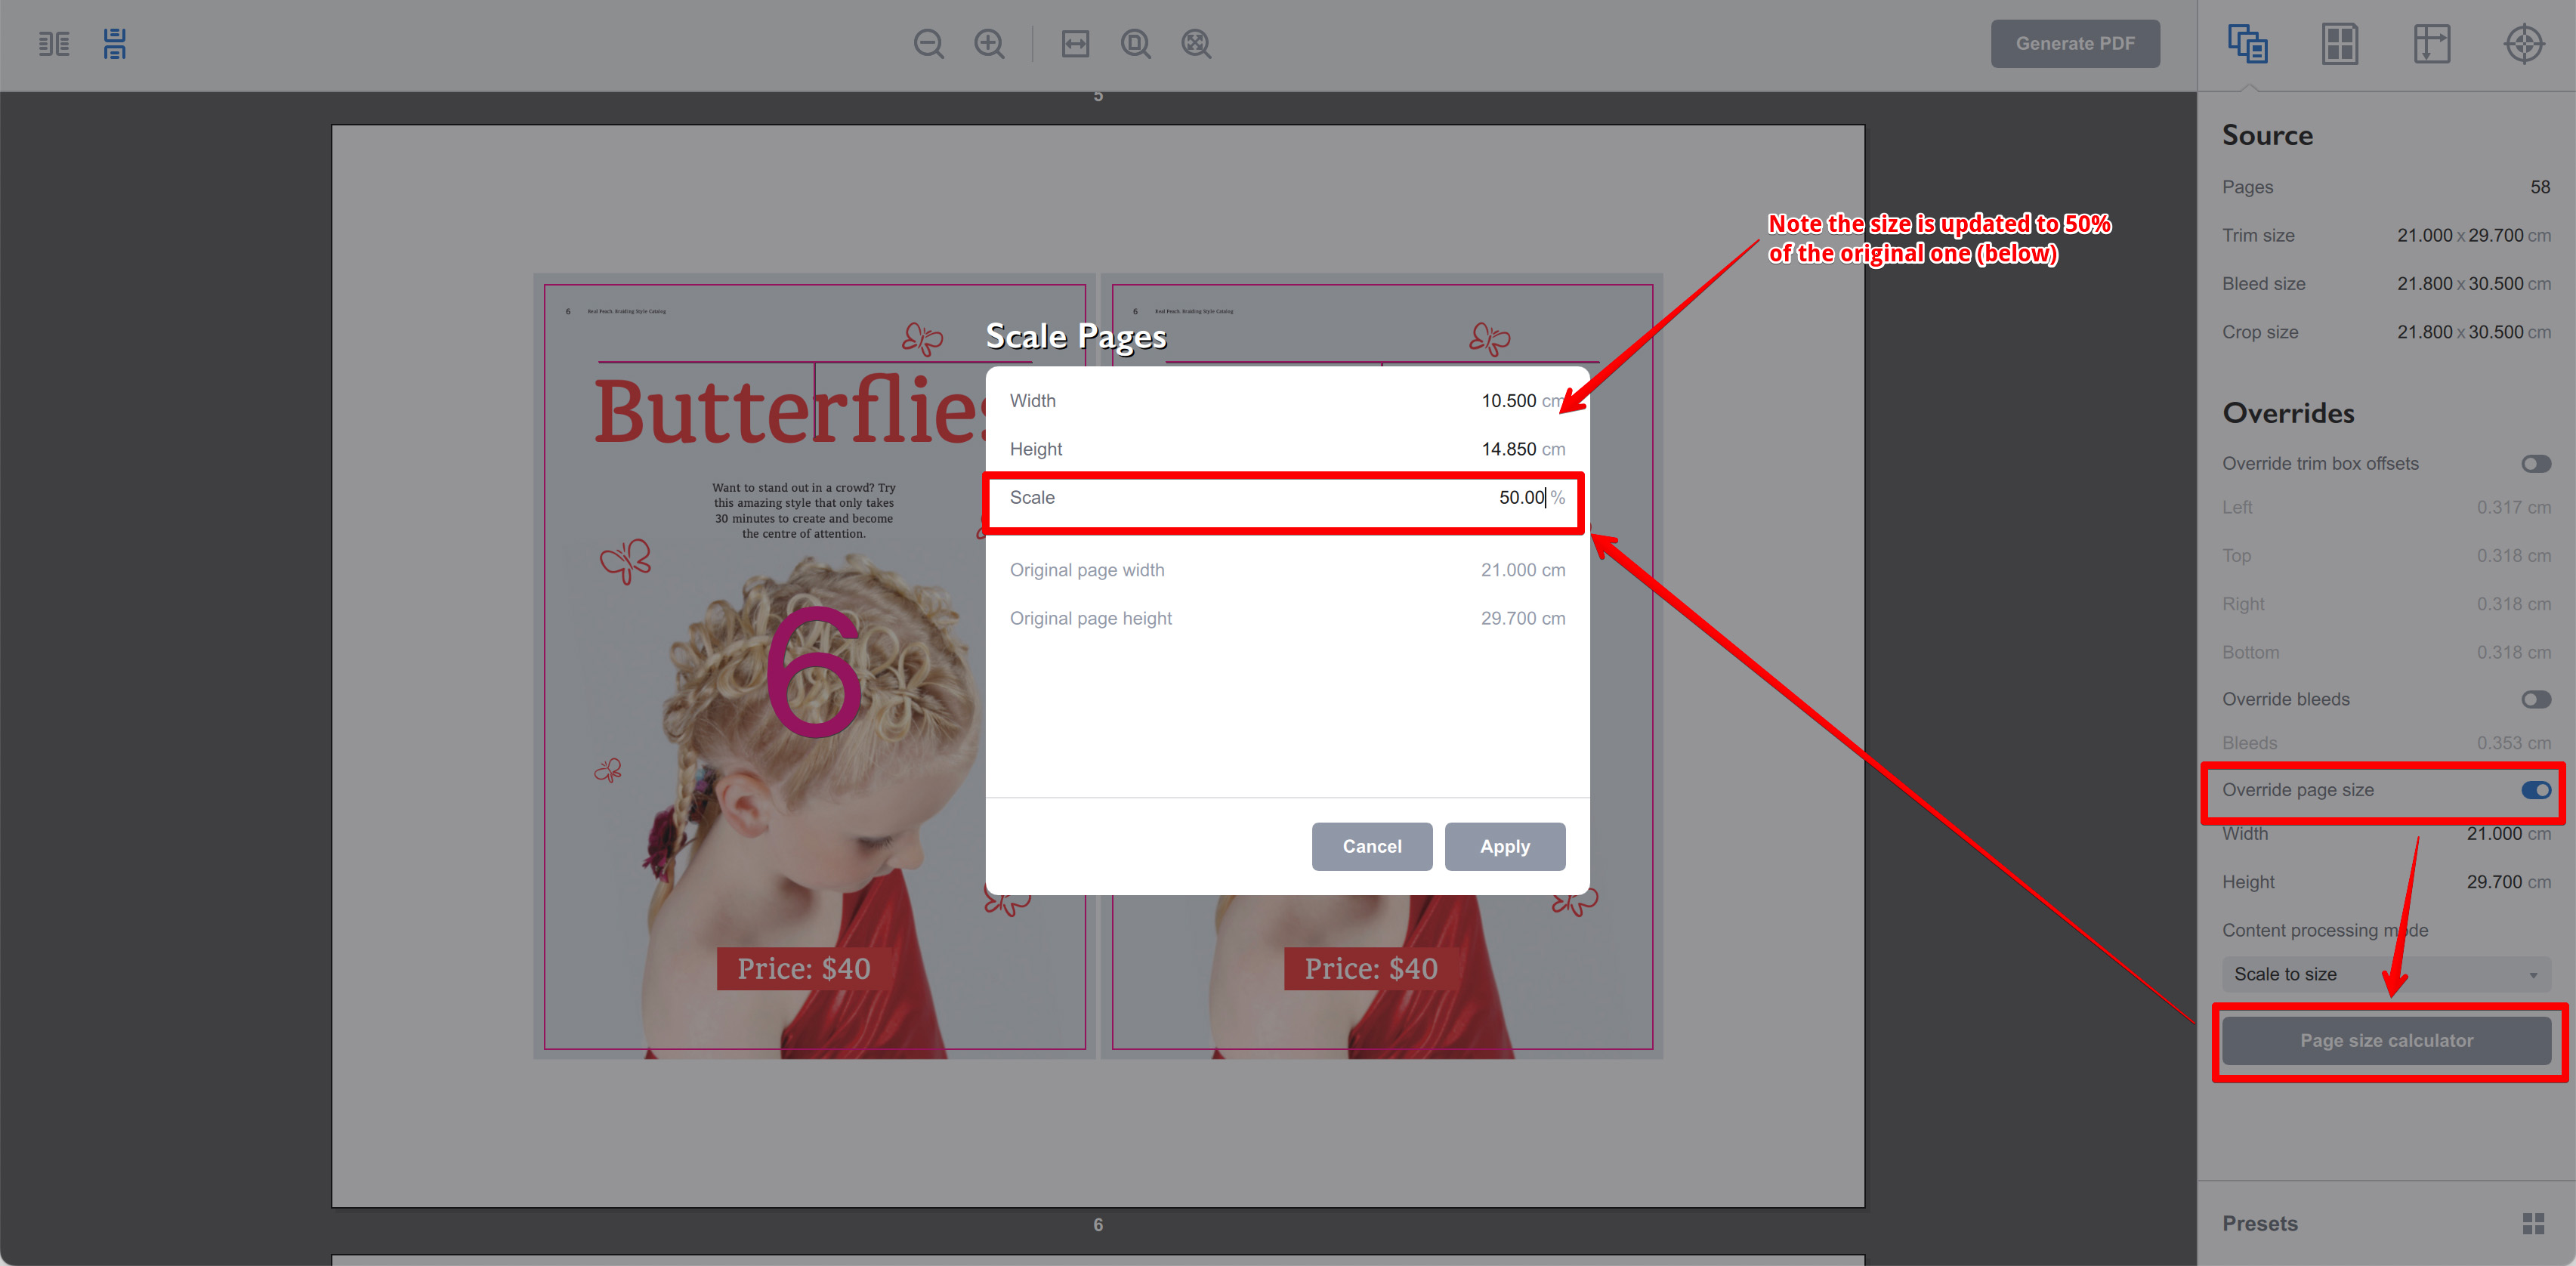Select the Zoom out icon
Viewport: 2576px width, 1266px height.
[x=928, y=44]
